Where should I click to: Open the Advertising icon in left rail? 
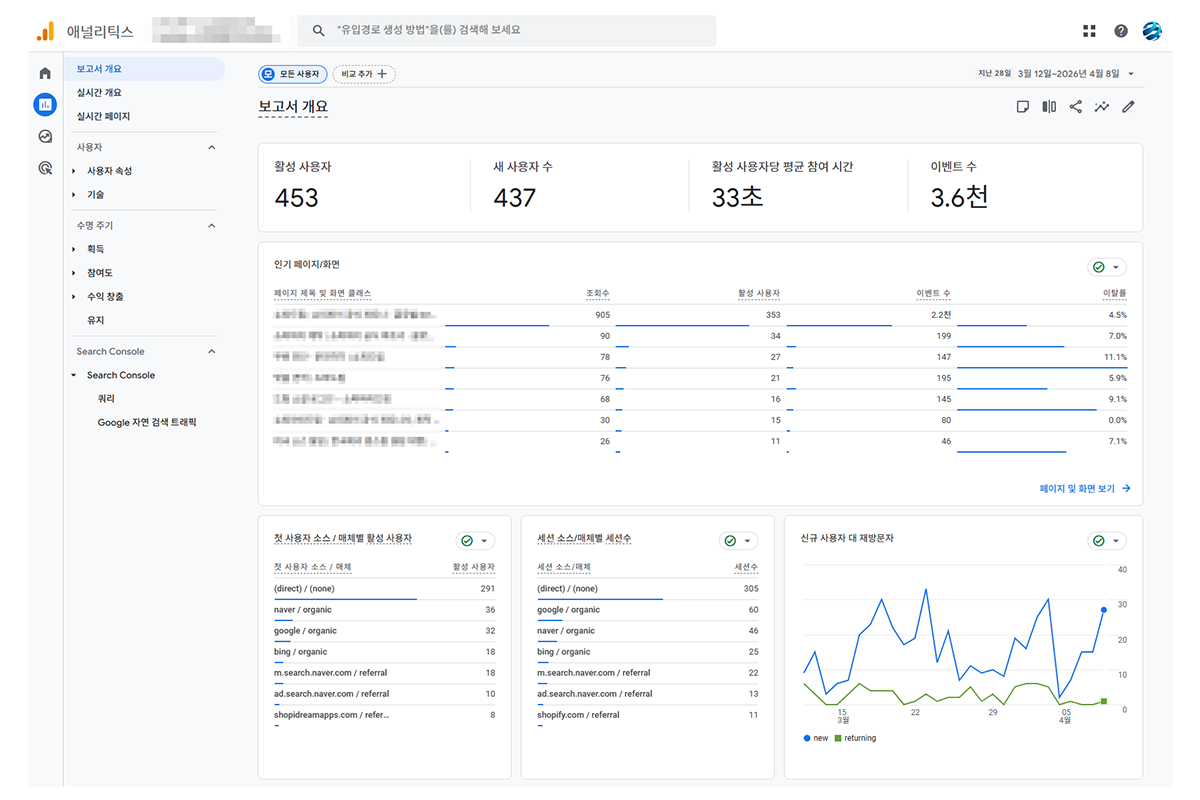coord(44,169)
